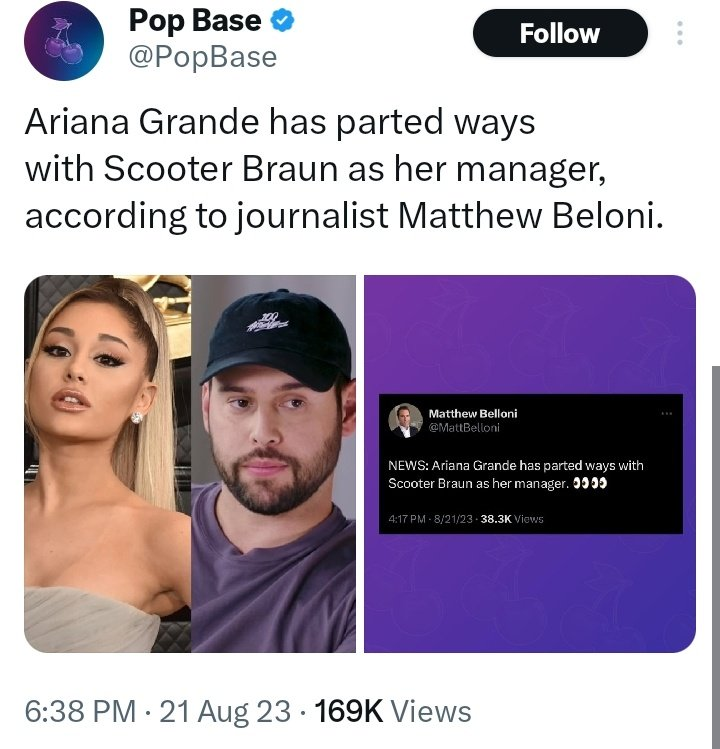Open the photo of the woman with blonde ponytail
This screenshot has width=720, height=749.
(x=107, y=463)
